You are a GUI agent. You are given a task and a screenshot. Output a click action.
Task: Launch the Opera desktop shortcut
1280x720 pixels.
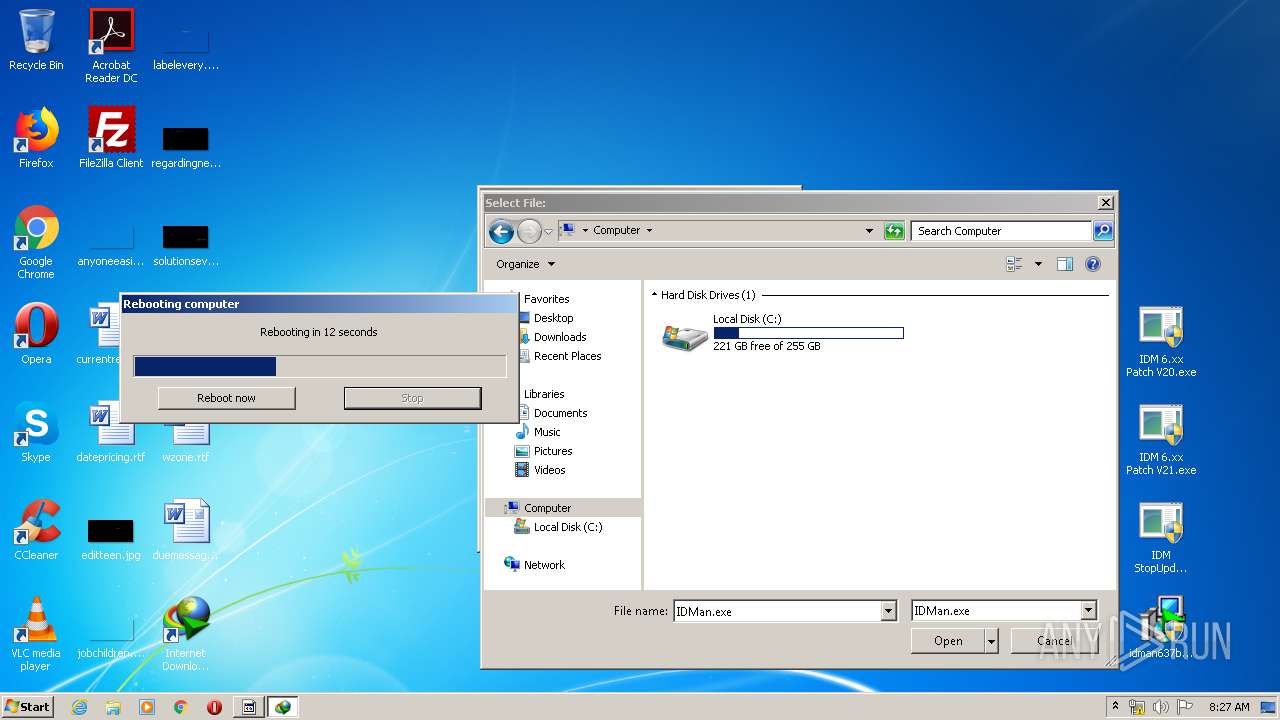pyautogui.click(x=36, y=334)
